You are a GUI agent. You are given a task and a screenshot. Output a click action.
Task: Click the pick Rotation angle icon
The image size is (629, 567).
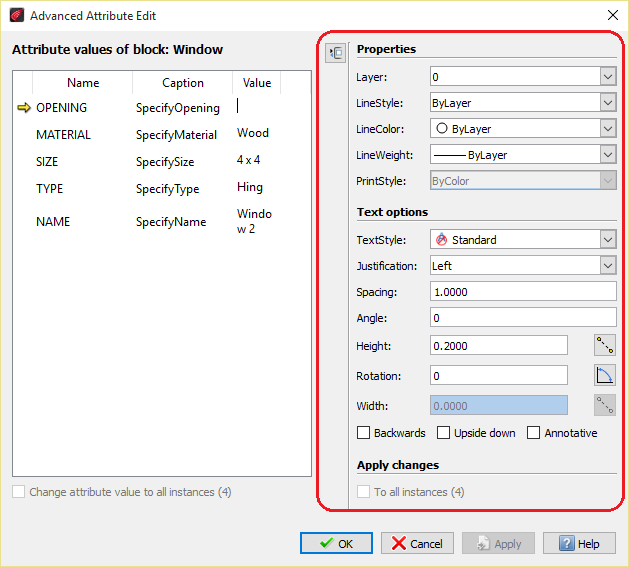[605, 376]
